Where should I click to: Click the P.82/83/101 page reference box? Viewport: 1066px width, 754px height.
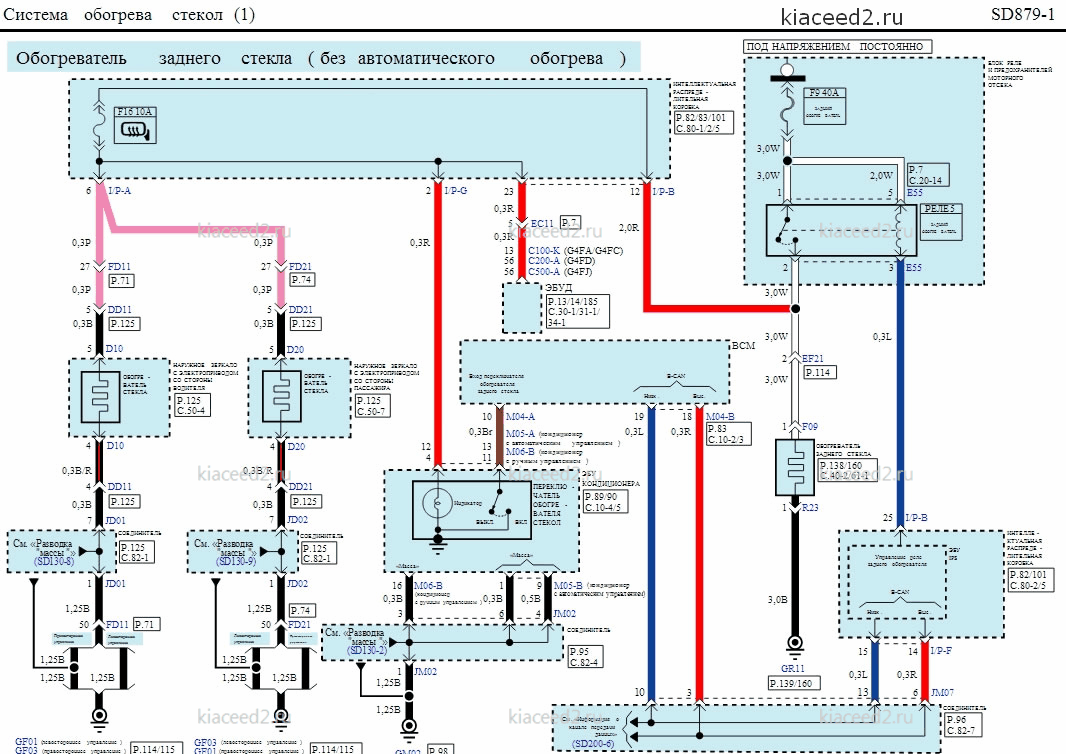[x=703, y=122]
